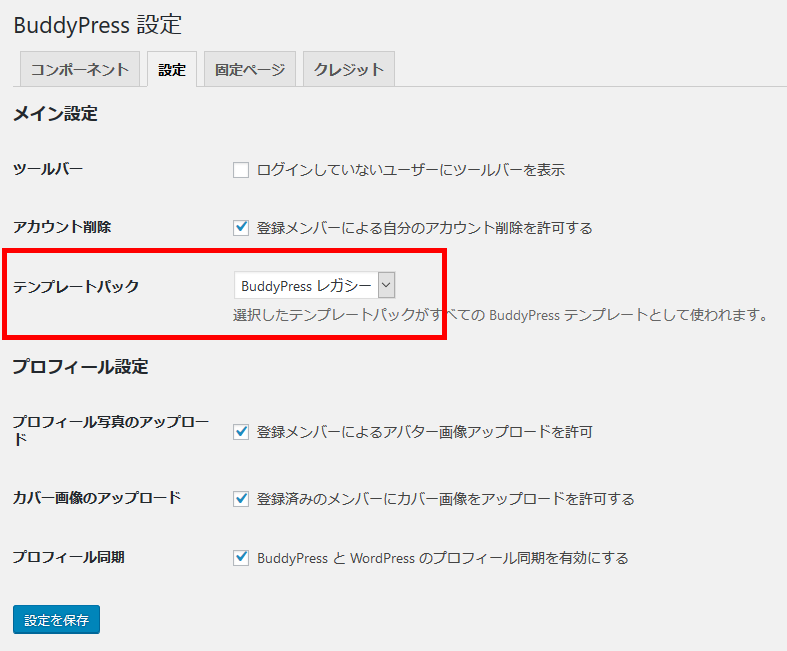Open the クレジット tab
This screenshot has width=787, height=651.
(x=349, y=69)
